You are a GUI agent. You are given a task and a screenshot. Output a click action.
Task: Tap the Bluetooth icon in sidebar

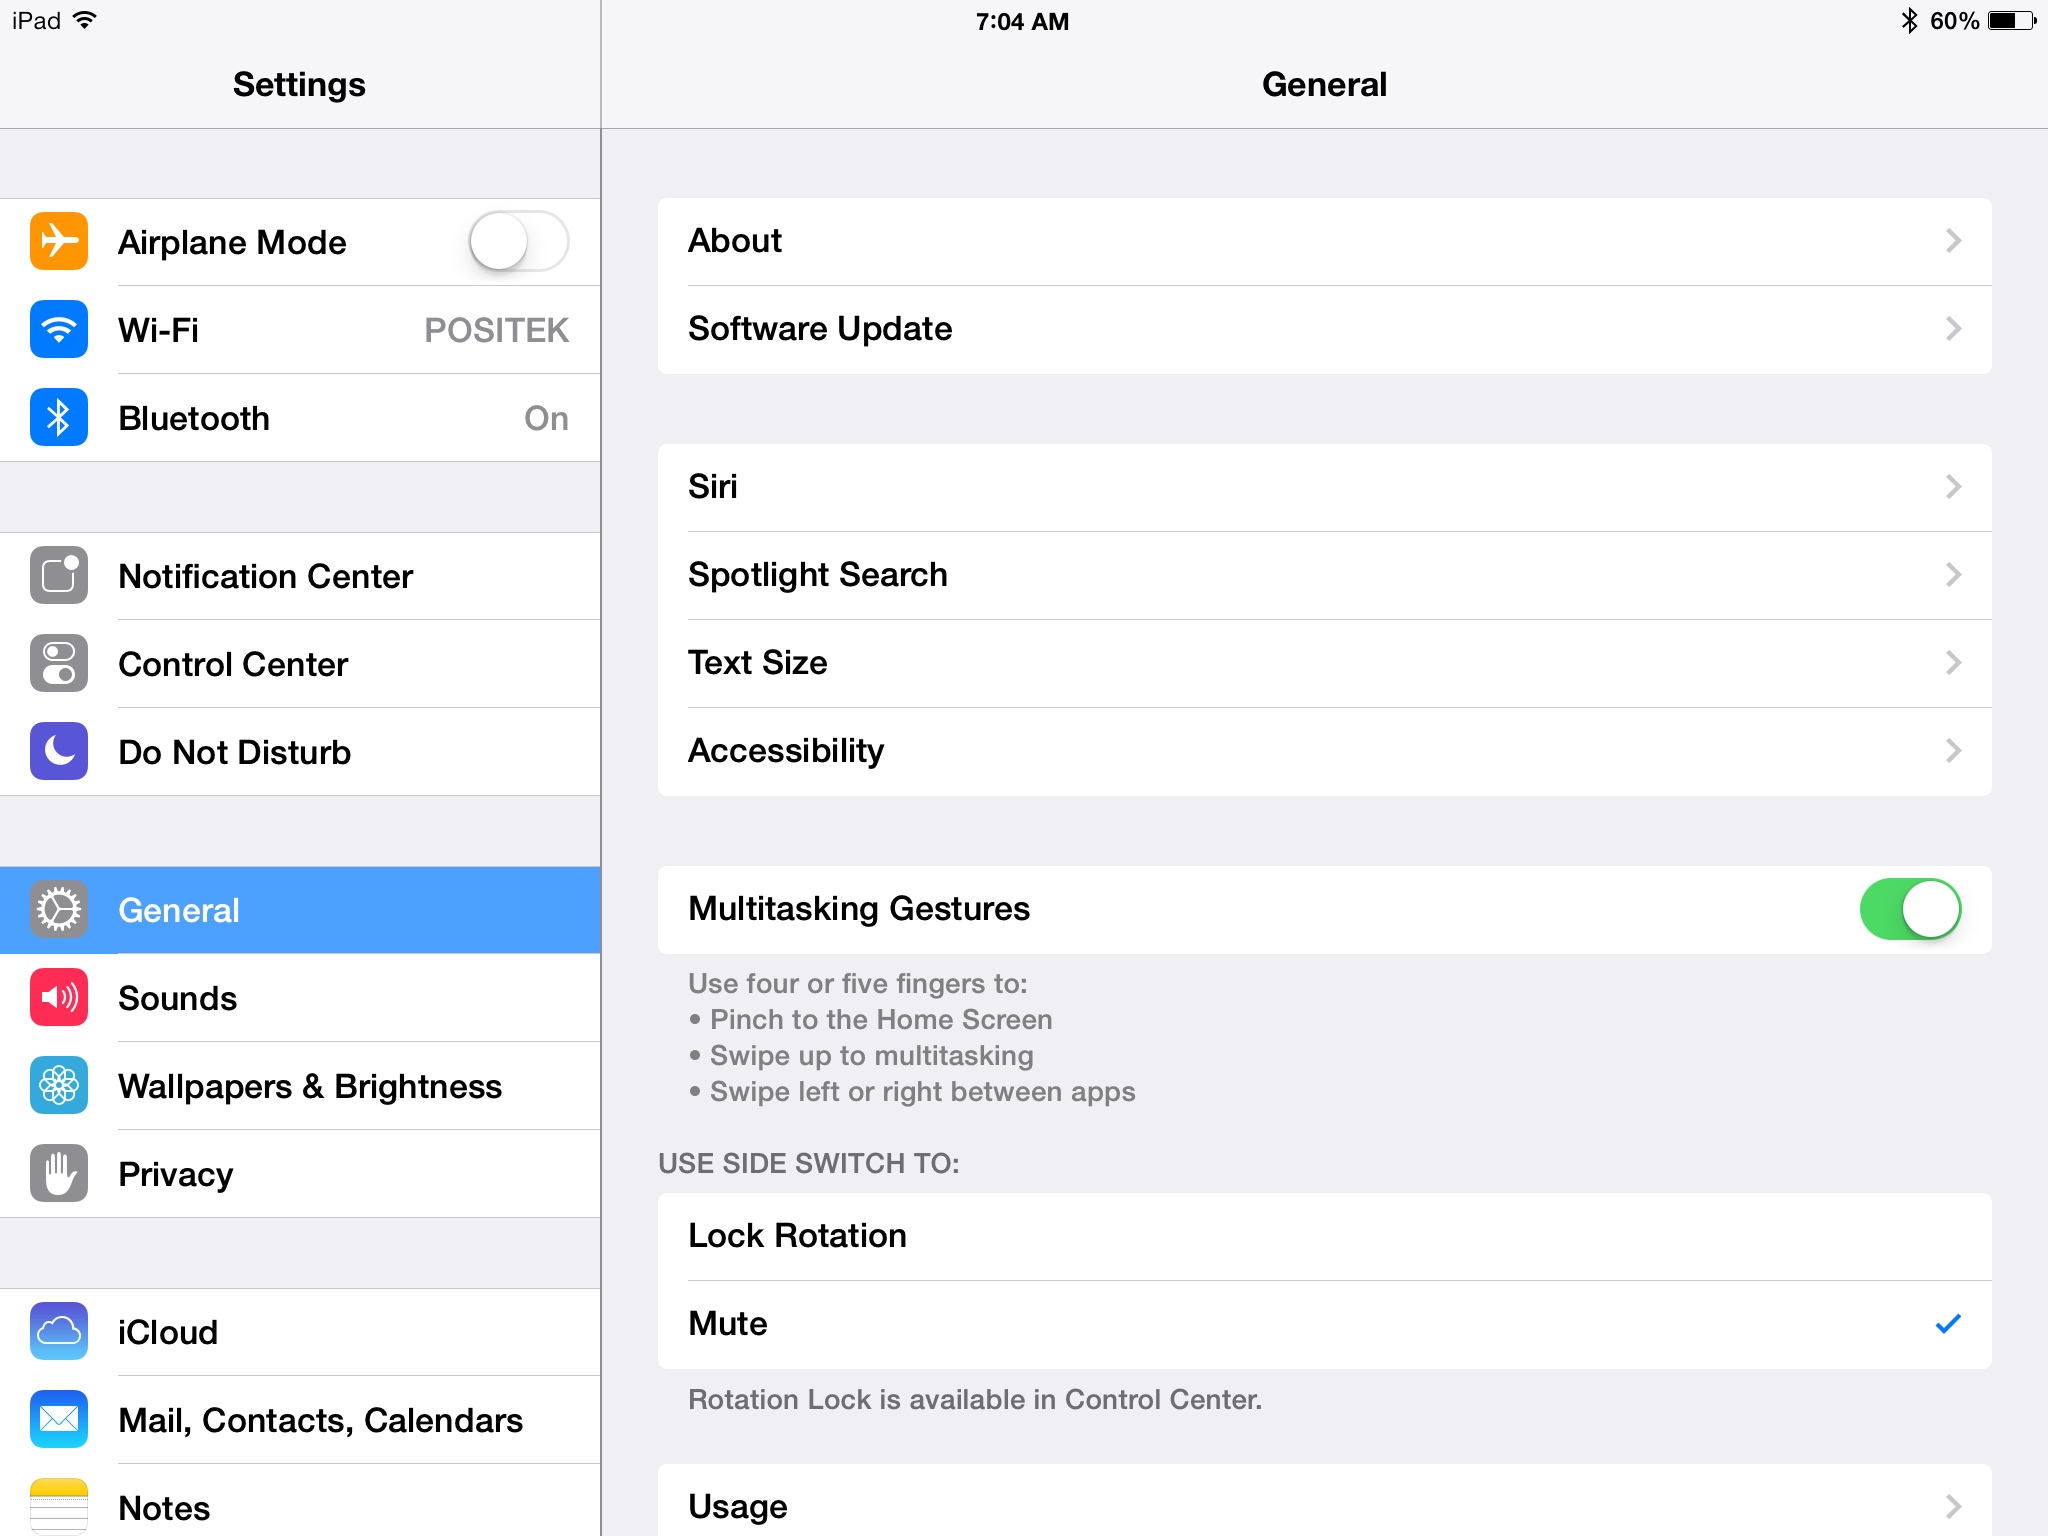point(59,417)
